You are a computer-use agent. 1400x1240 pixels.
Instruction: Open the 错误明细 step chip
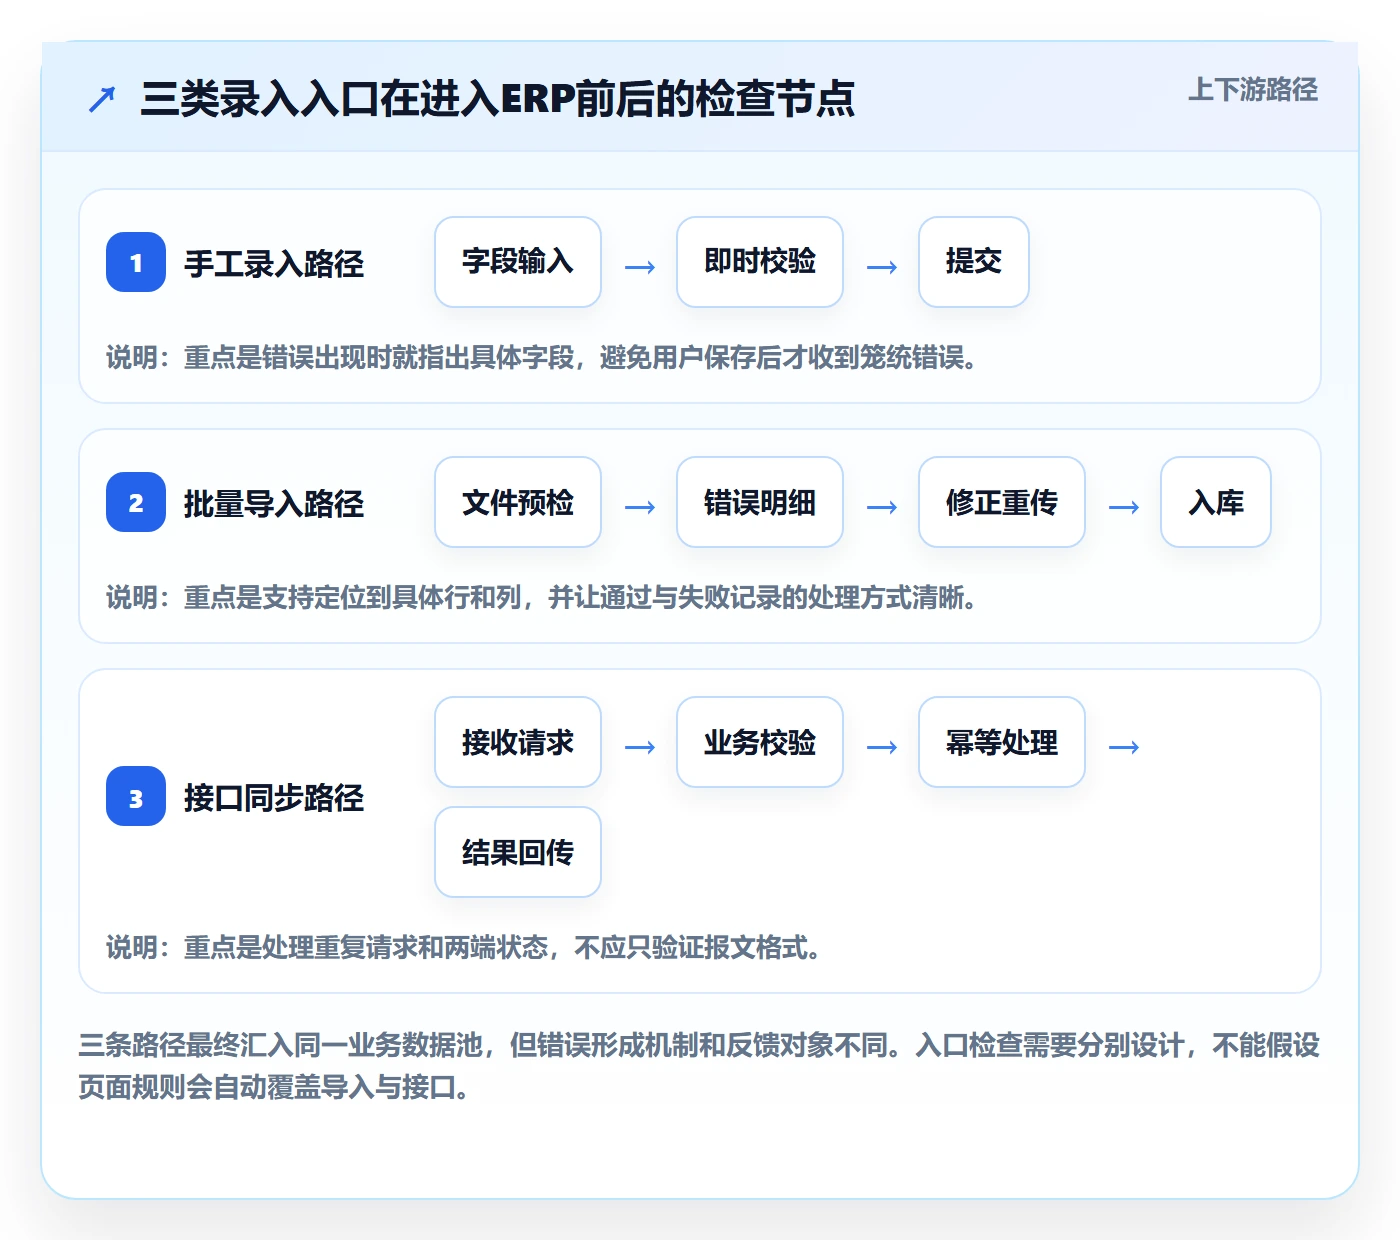(760, 502)
